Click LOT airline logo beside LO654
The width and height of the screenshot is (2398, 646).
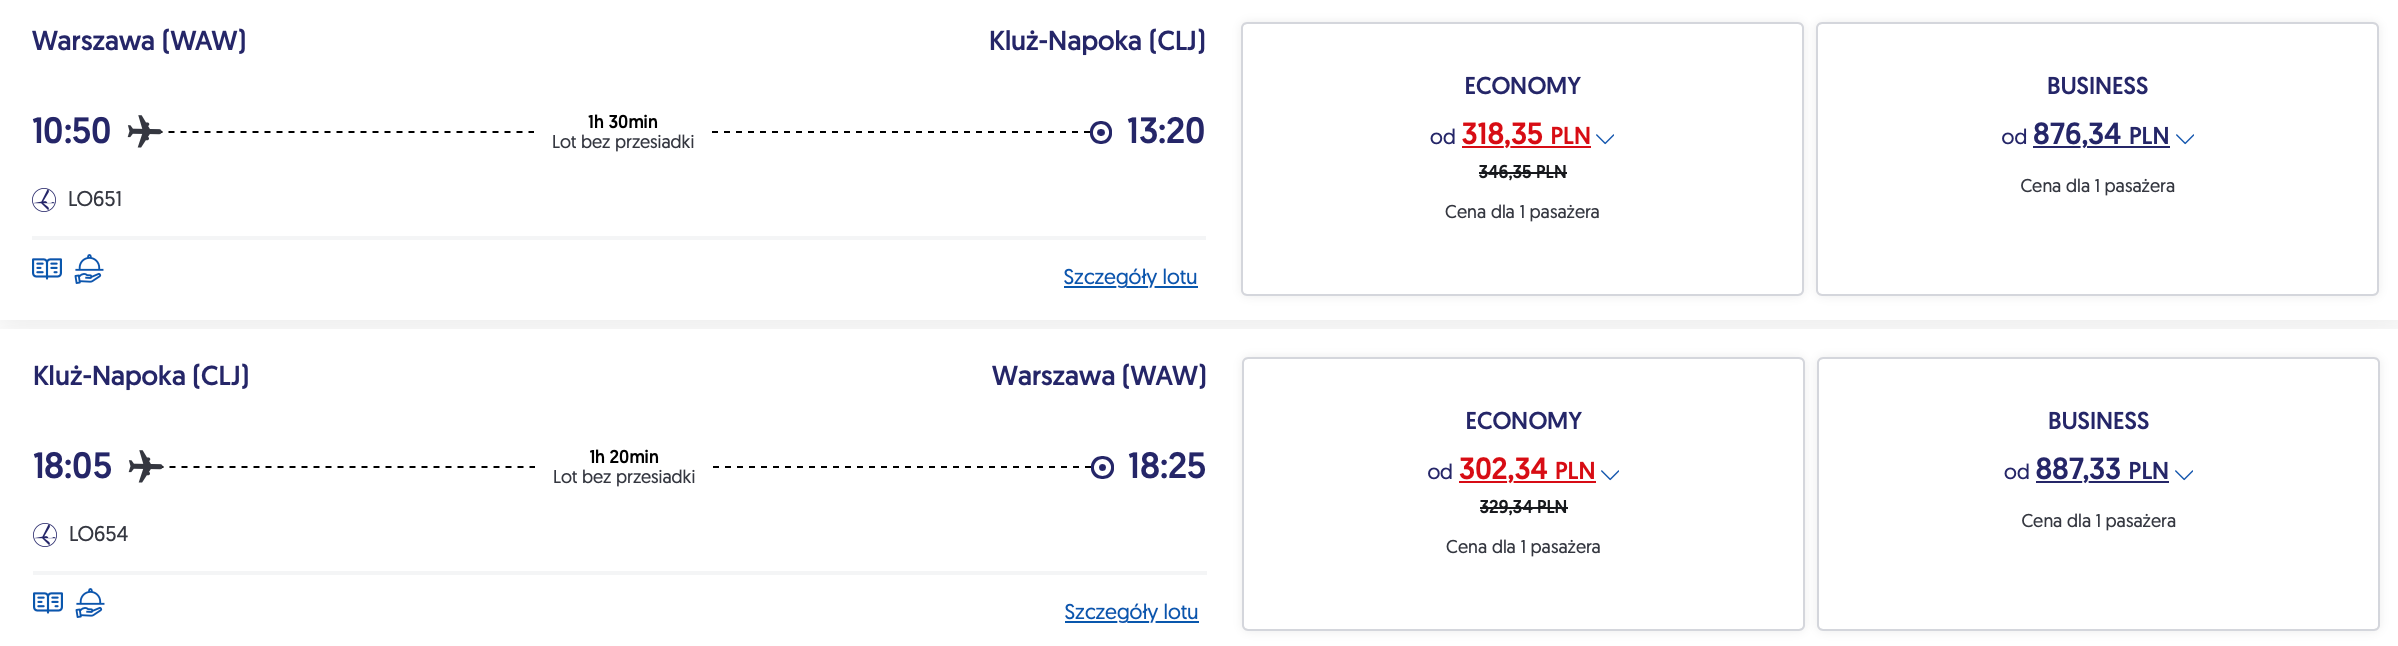point(45,535)
